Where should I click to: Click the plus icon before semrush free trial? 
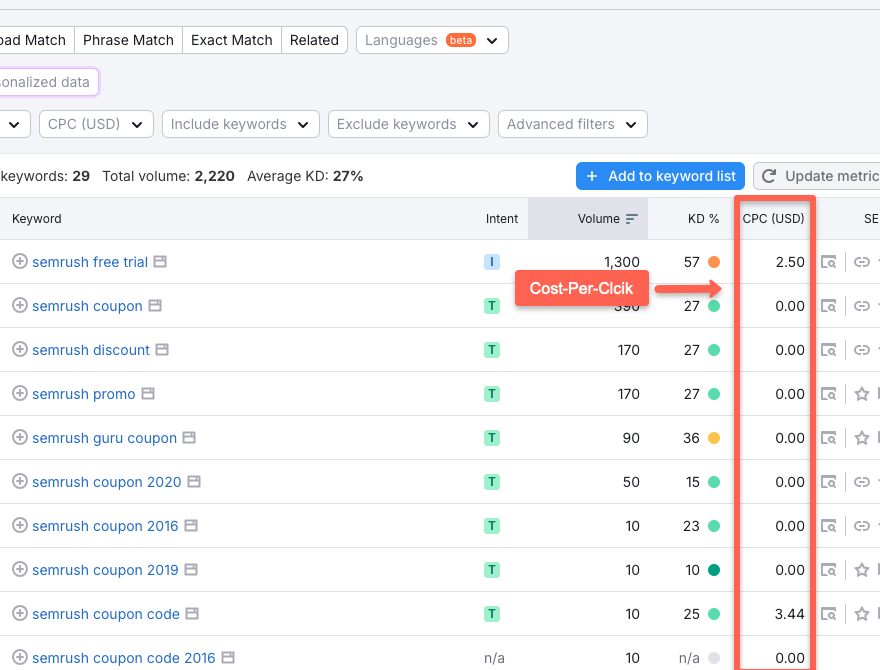pyautogui.click(x=19, y=262)
